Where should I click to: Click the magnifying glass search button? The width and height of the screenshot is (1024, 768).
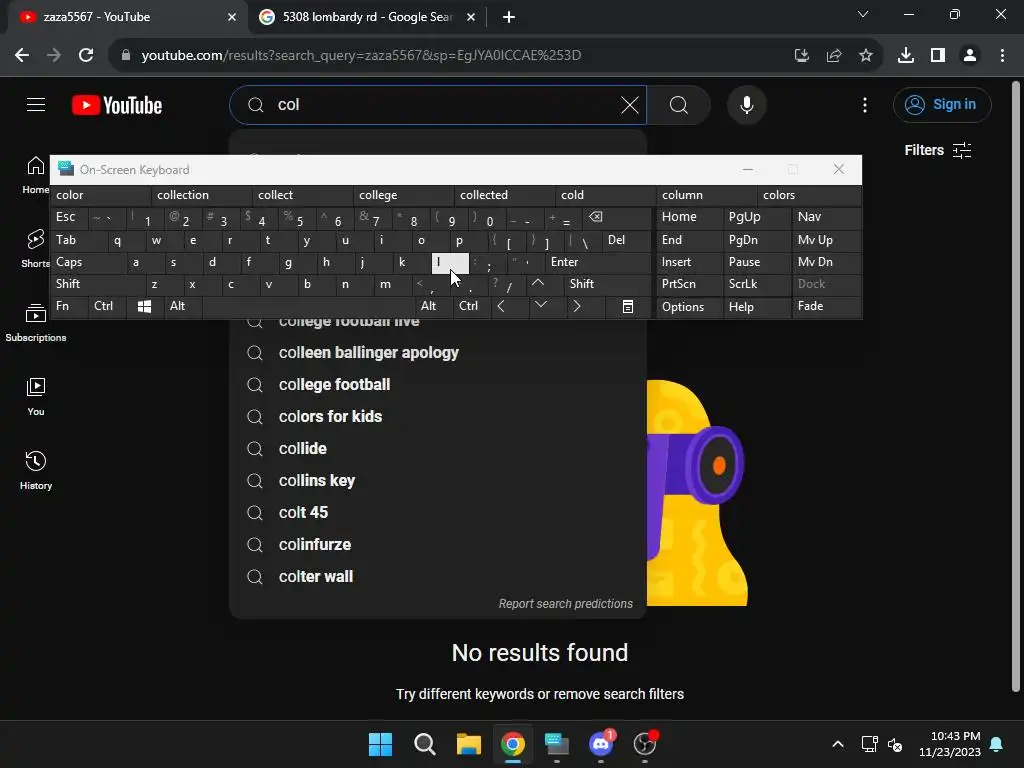pos(679,104)
